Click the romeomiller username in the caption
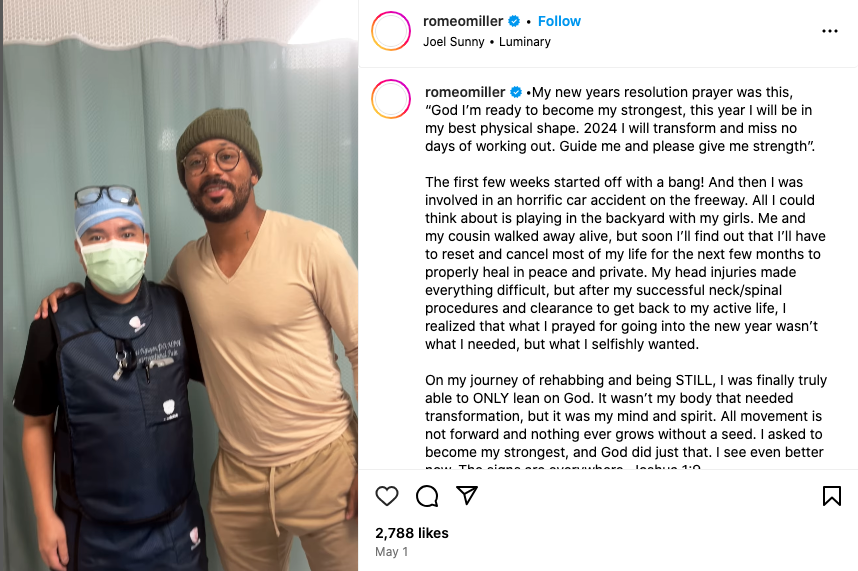The width and height of the screenshot is (858, 571). [465, 92]
